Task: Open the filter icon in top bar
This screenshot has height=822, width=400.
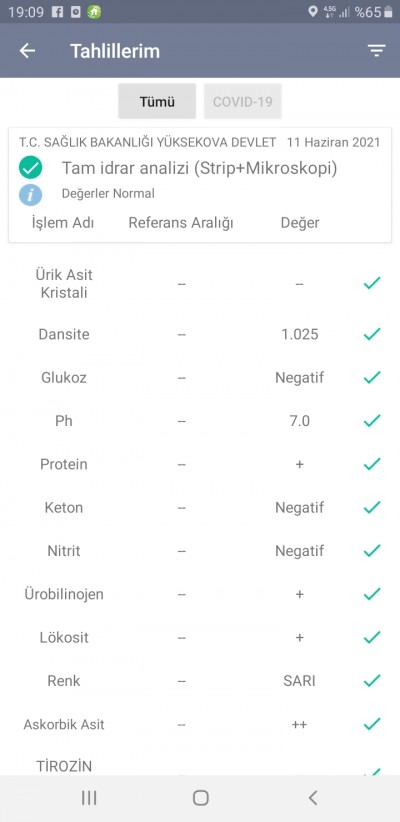Action: tap(376, 50)
